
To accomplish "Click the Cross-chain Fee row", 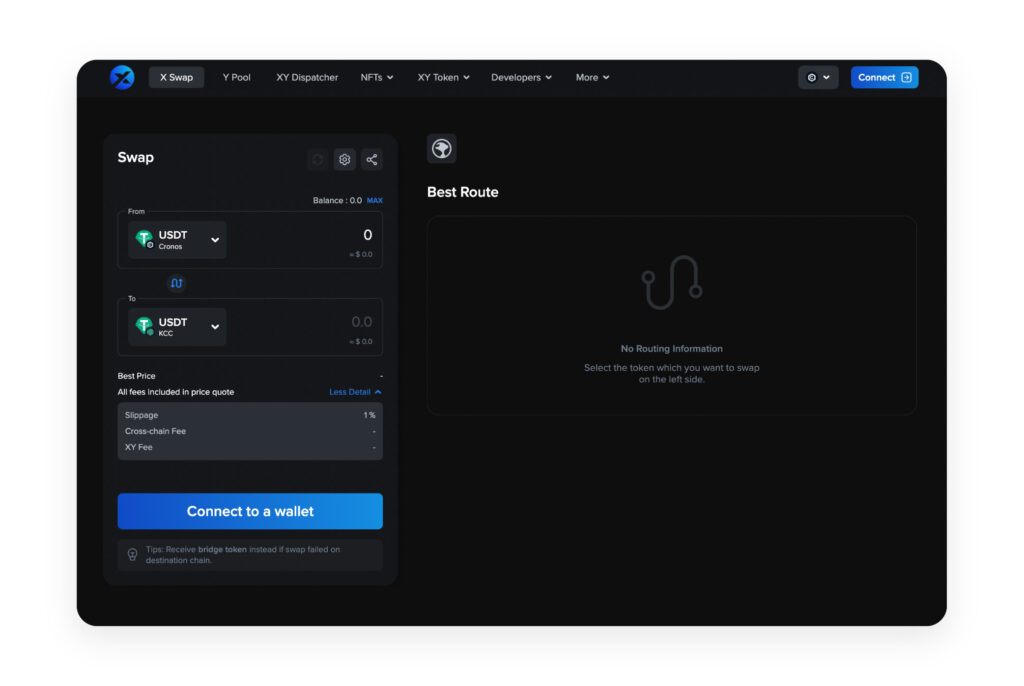I will click(250, 431).
